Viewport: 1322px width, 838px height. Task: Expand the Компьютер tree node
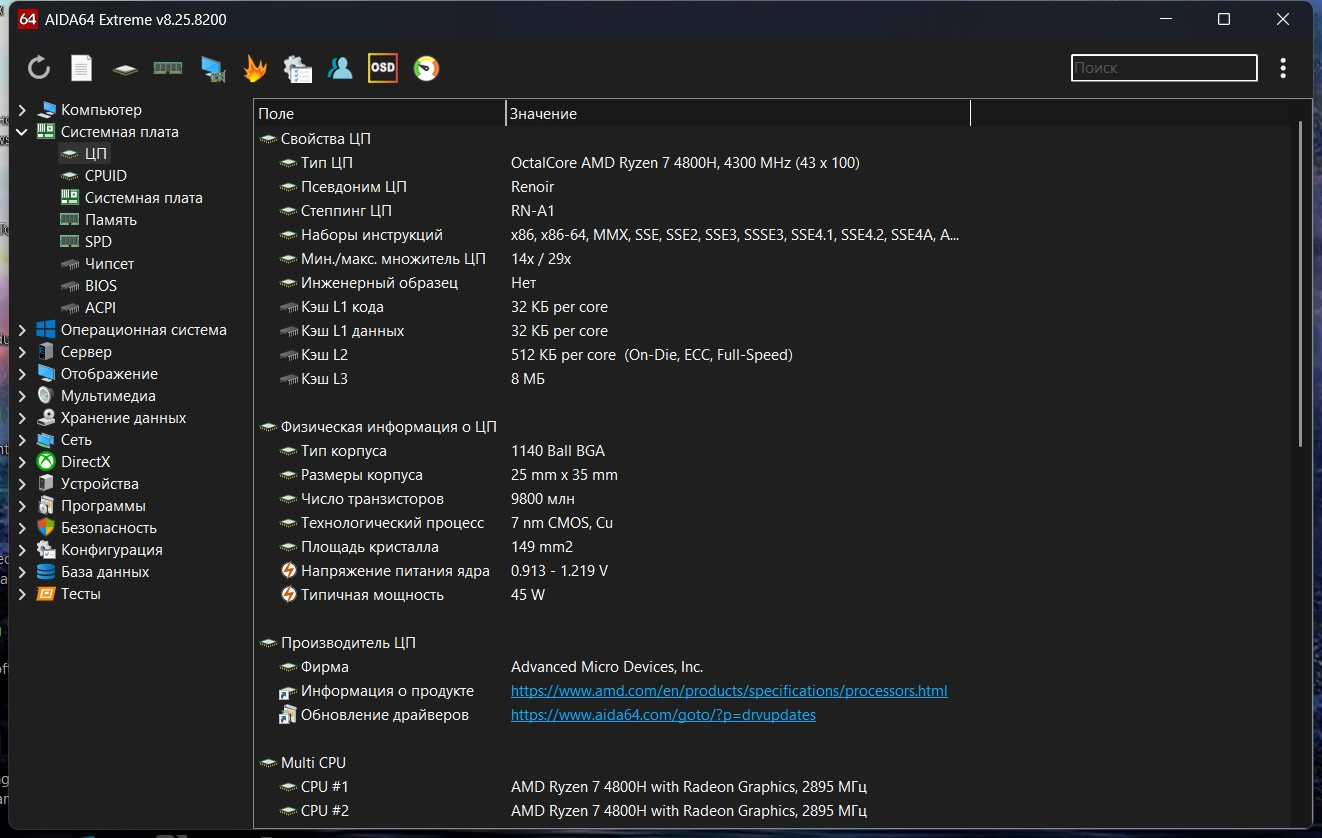click(22, 110)
